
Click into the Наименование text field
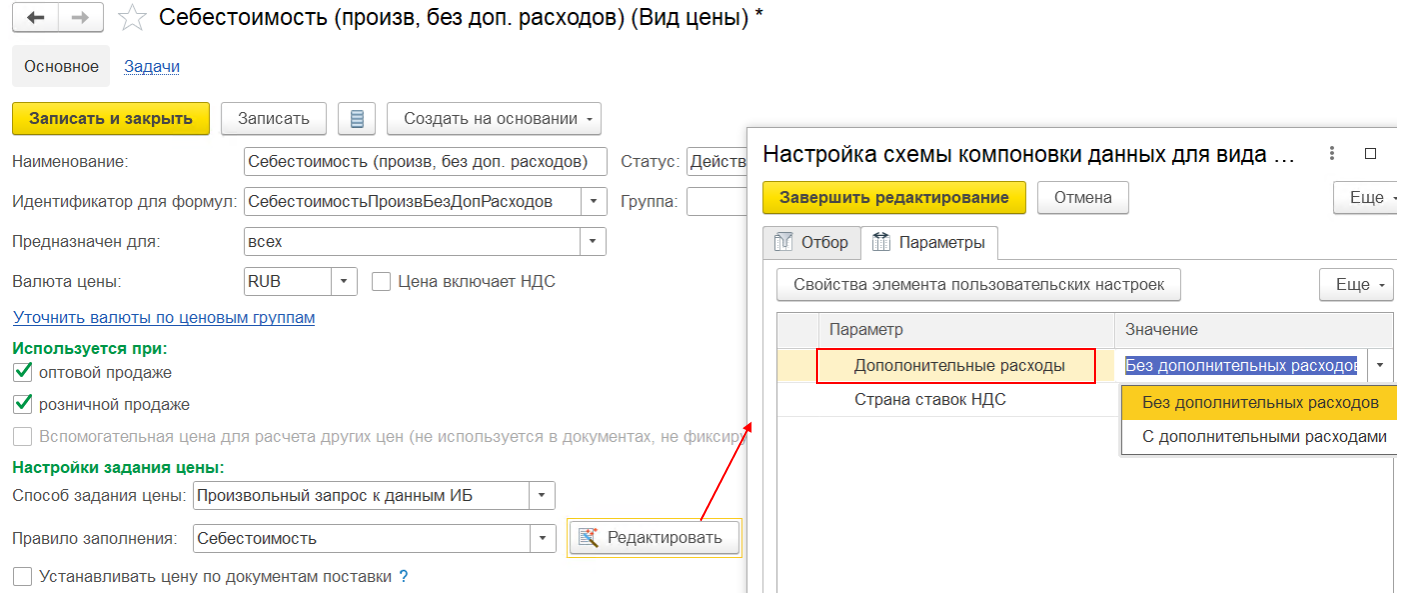click(x=425, y=162)
